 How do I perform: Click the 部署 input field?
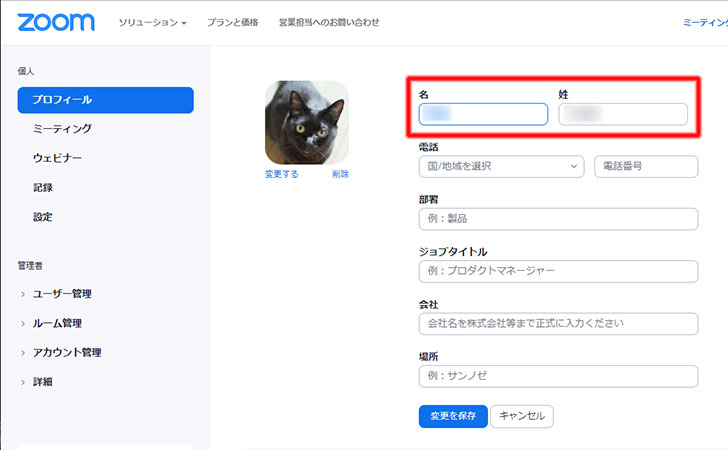558,219
